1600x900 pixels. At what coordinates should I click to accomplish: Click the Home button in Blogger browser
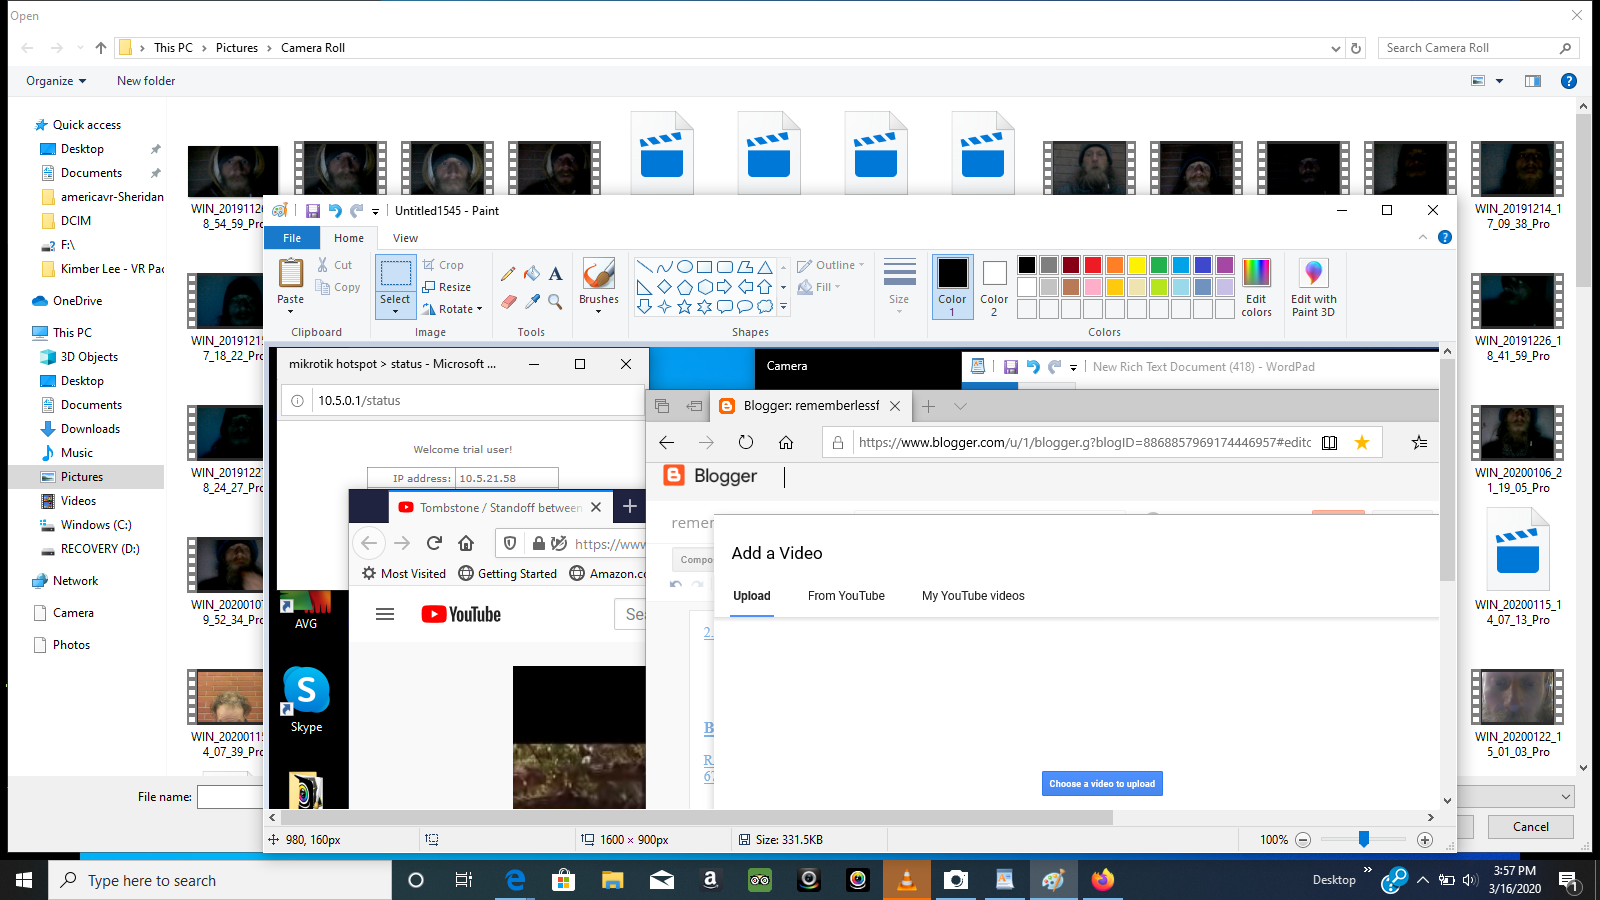tap(786, 442)
